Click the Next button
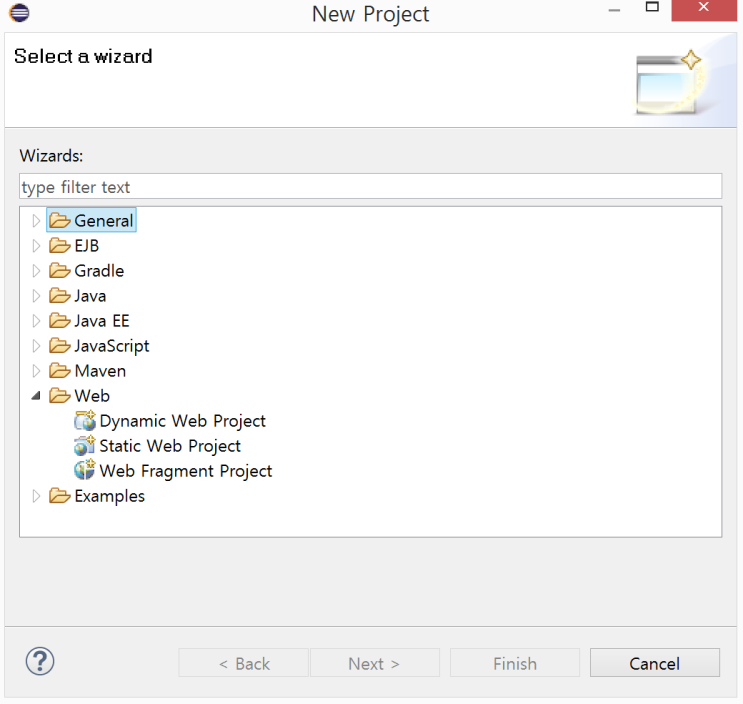This screenshot has height=704, width=743. coord(375,663)
